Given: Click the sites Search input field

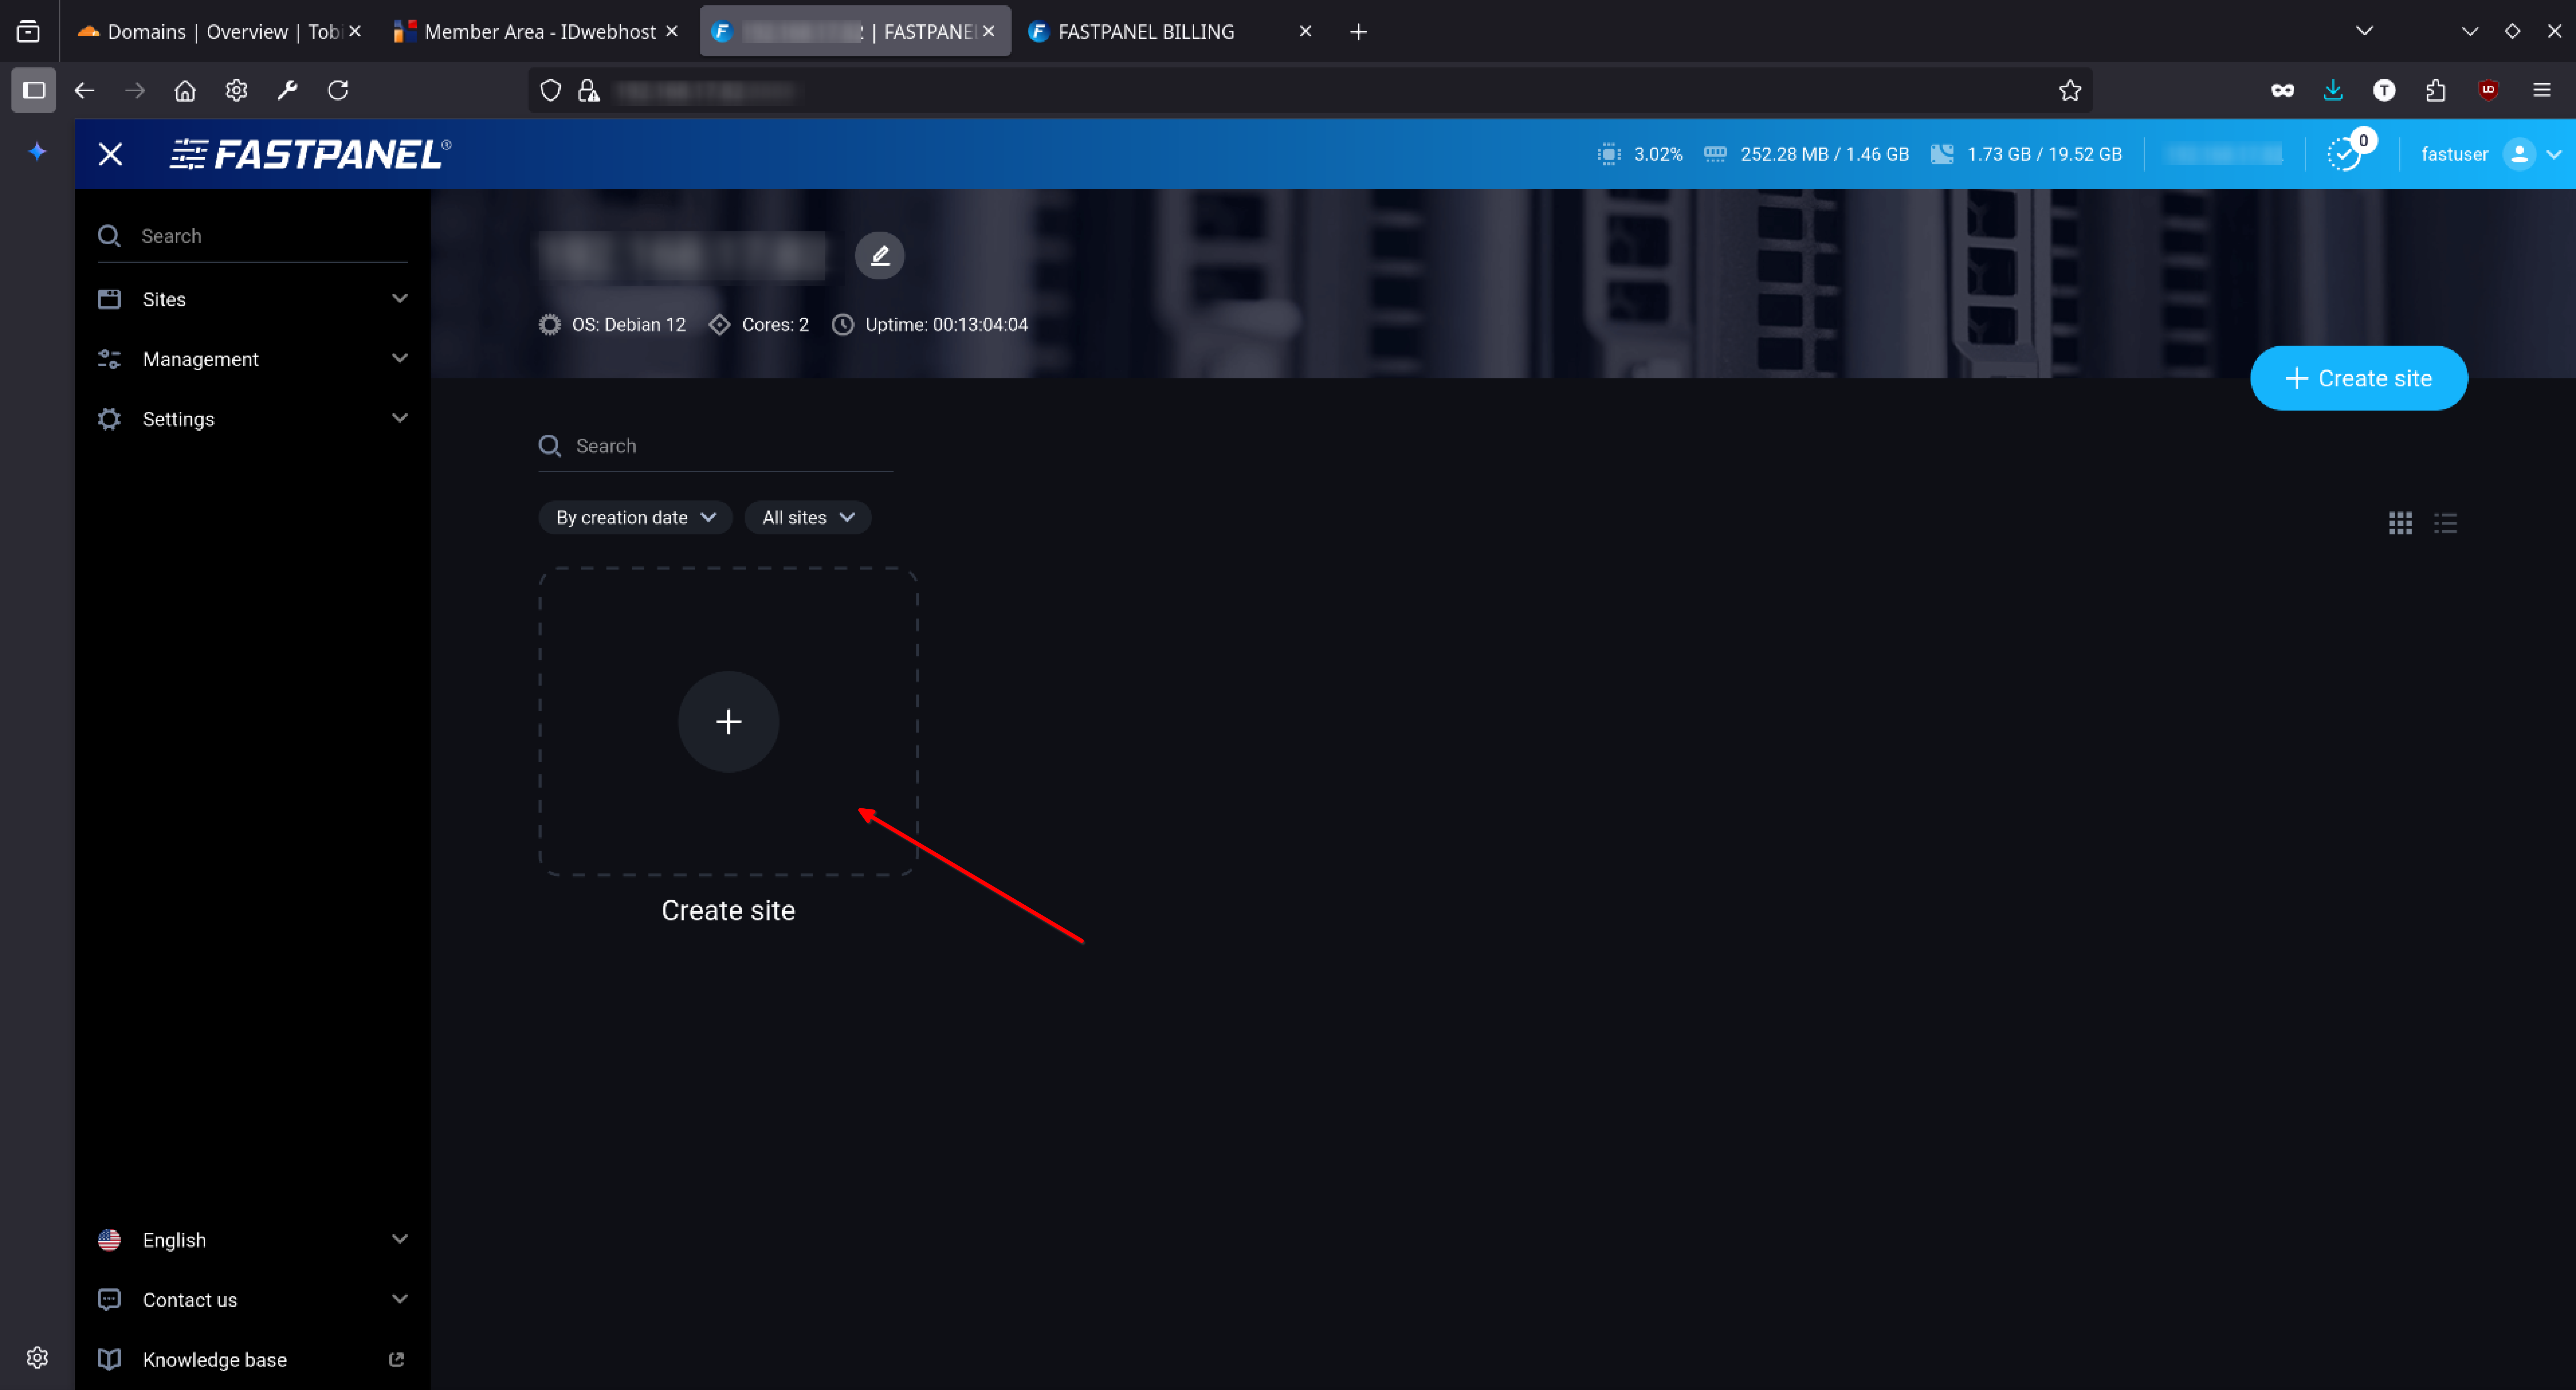Looking at the screenshot, I should (730, 446).
